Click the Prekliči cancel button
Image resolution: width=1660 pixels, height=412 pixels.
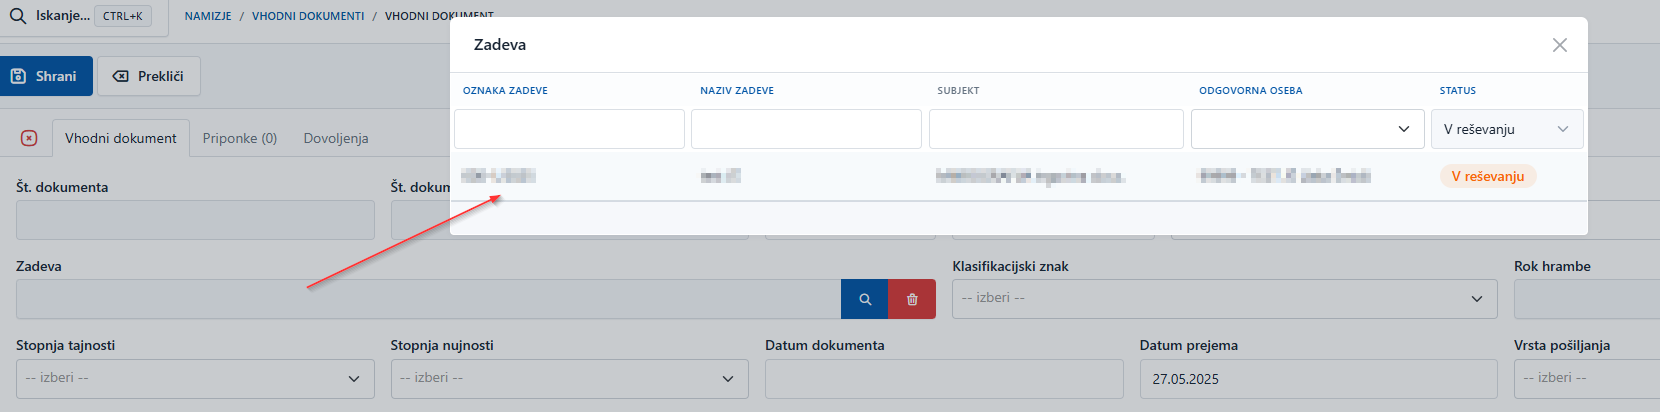coord(149,76)
